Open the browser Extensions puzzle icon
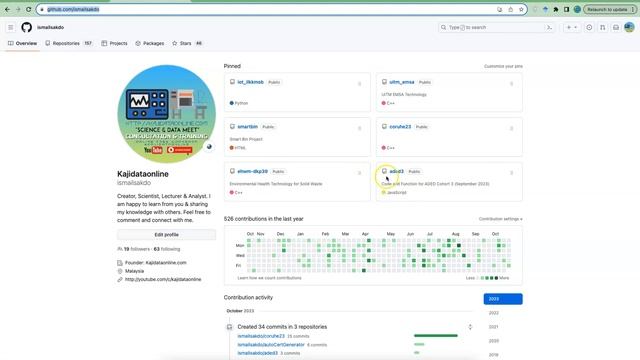Image resolution: width=640 pixels, height=360 pixels. coord(556,9)
